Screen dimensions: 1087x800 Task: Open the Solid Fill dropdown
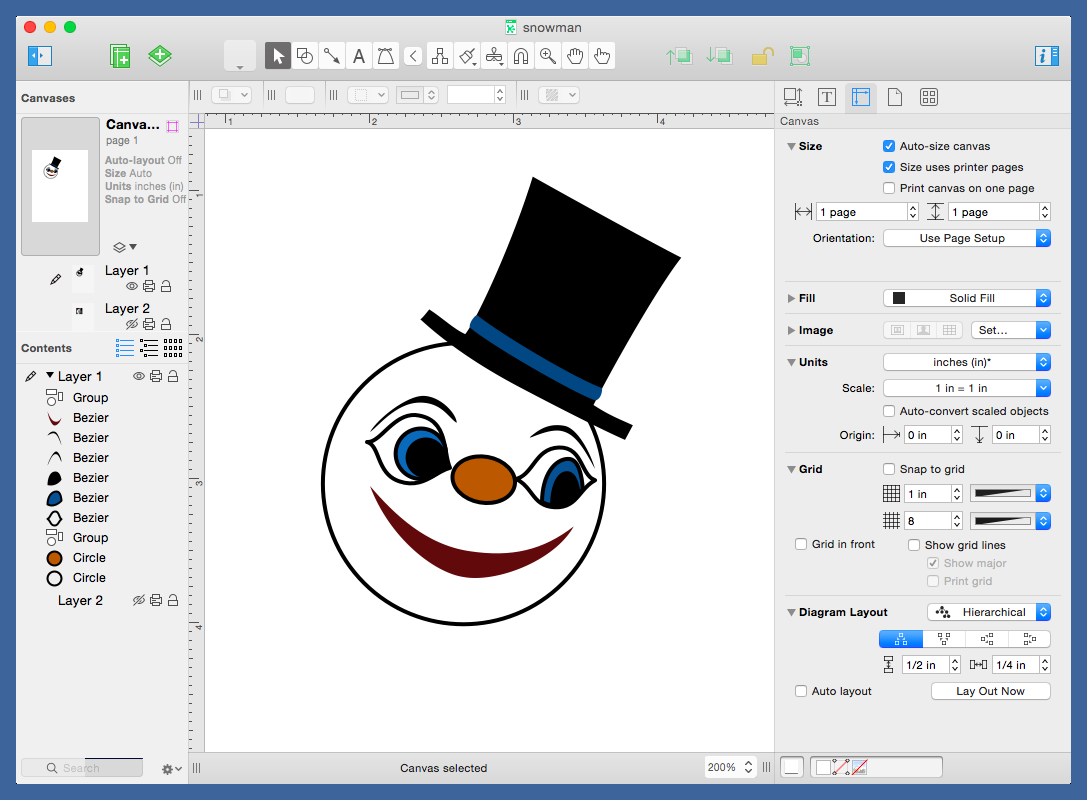[x=966, y=298]
